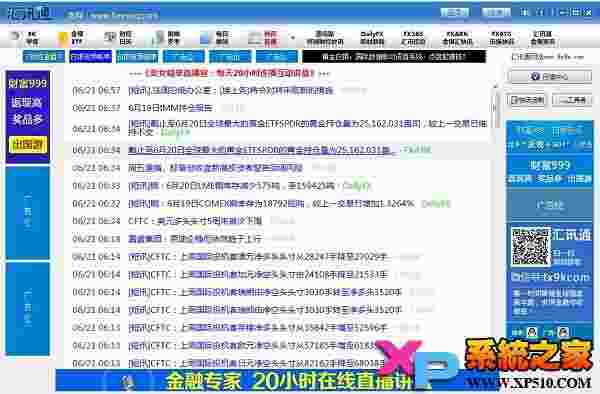Open the toolbox button on the right panel
The height and width of the screenshot is (394, 600).
point(572,100)
